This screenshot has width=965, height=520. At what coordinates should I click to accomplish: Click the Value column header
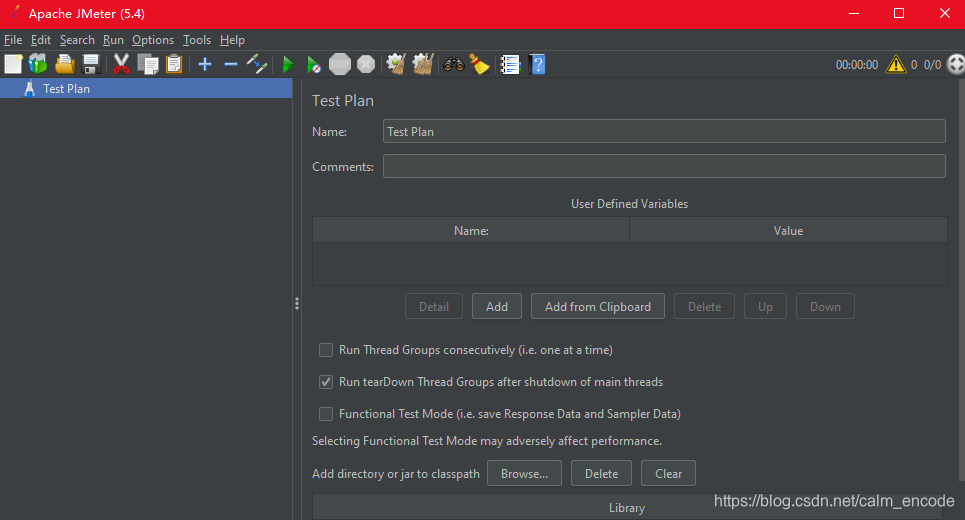[788, 230]
